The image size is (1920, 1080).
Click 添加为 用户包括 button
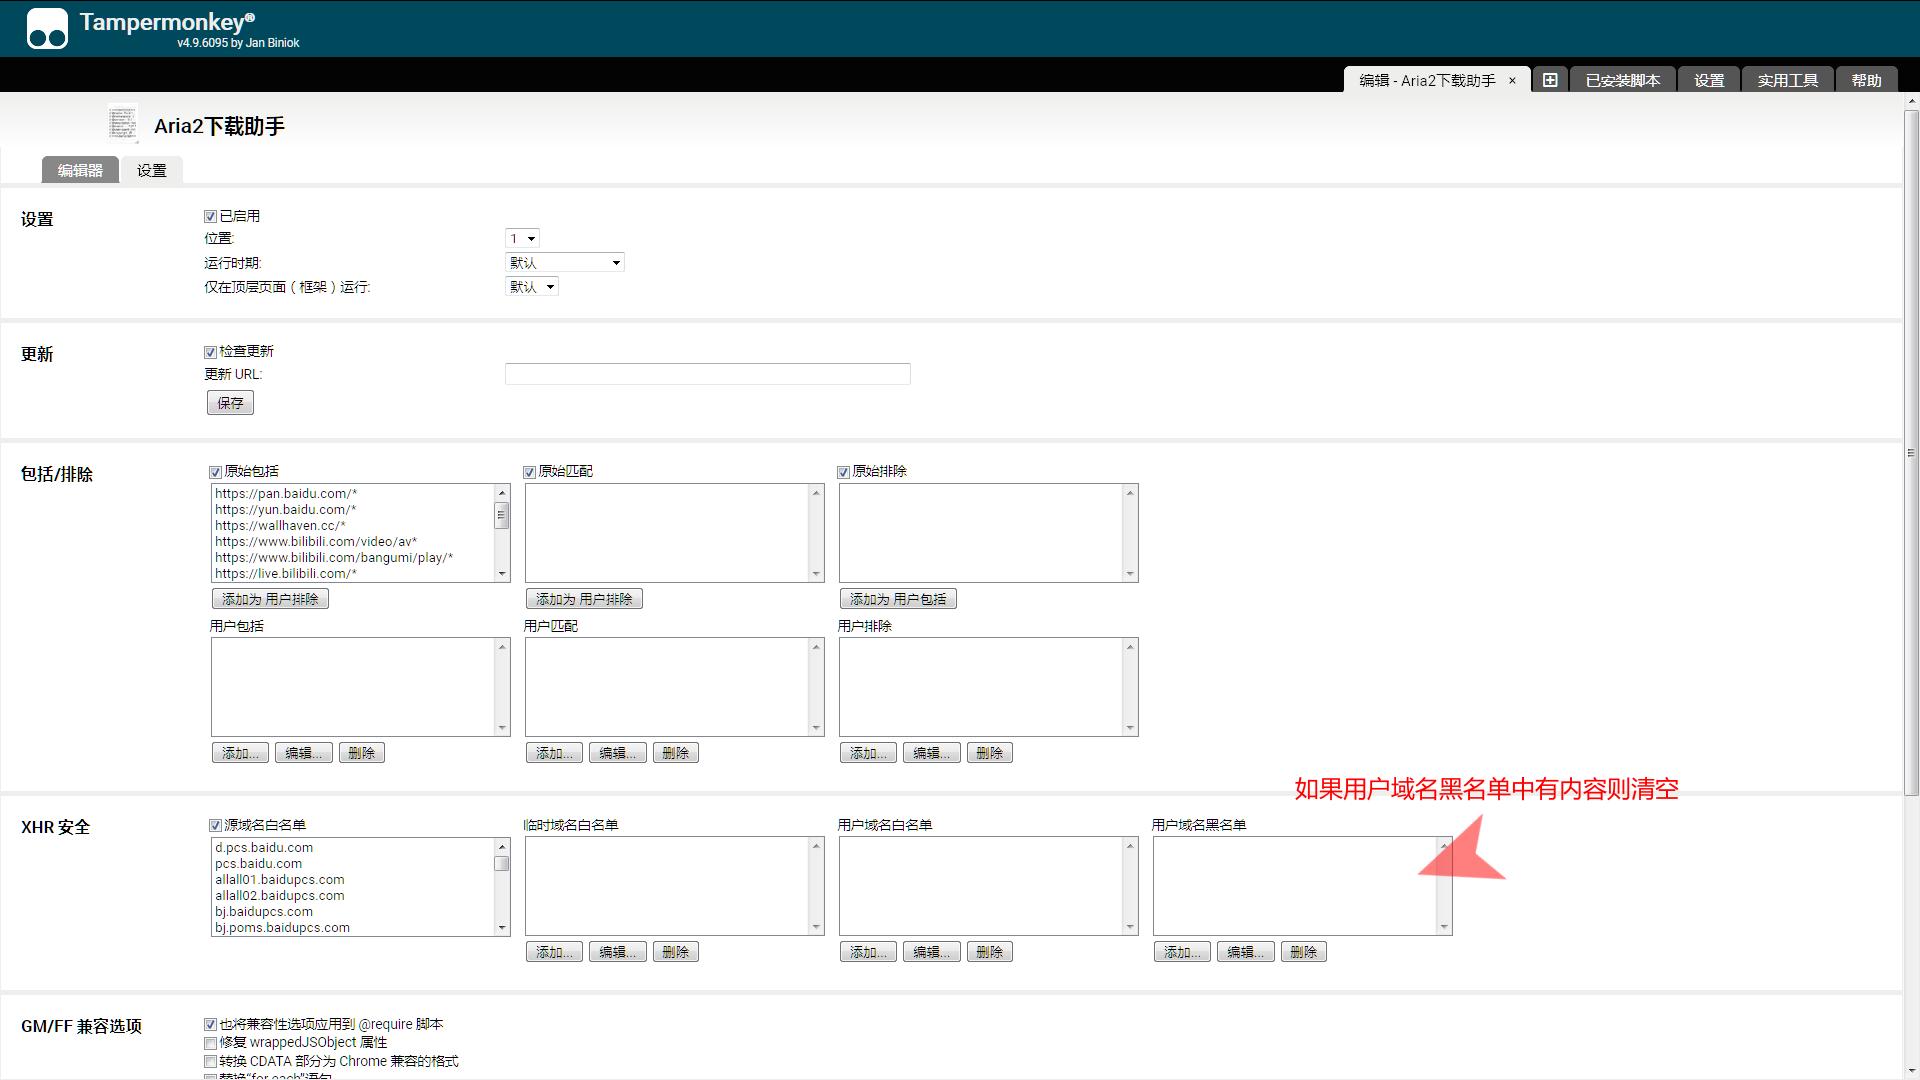click(898, 599)
